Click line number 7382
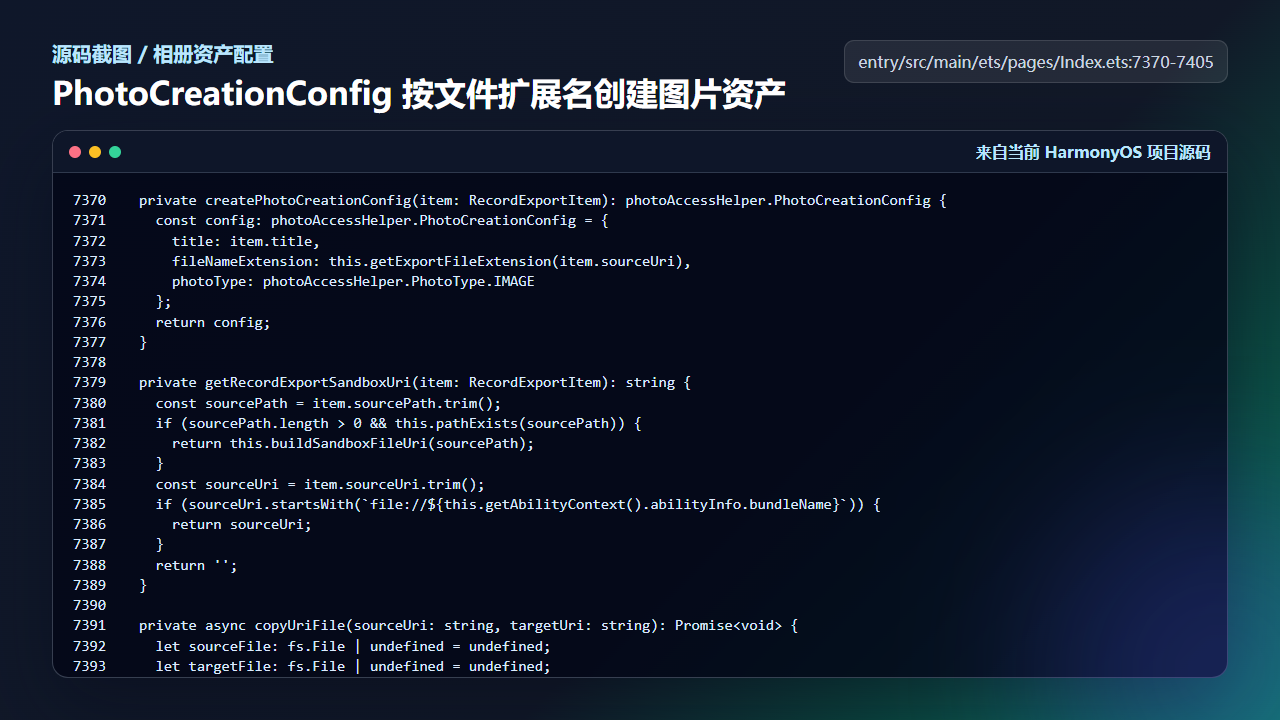 pyautogui.click(x=89, y=443)
